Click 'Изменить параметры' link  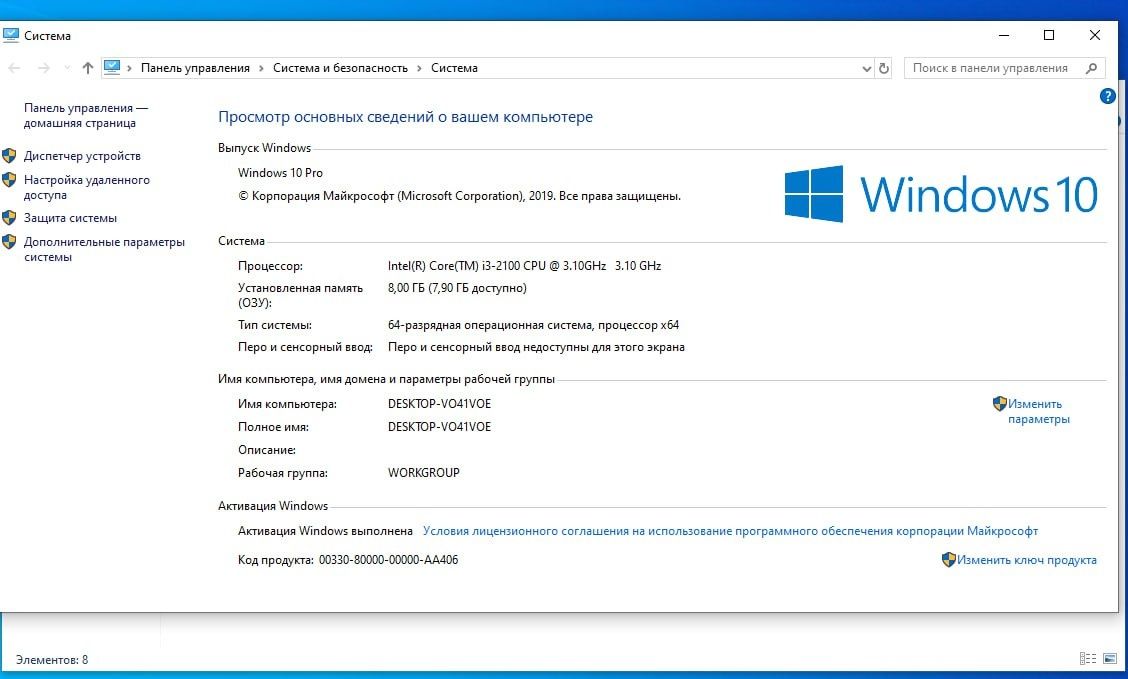(1038, 411)
